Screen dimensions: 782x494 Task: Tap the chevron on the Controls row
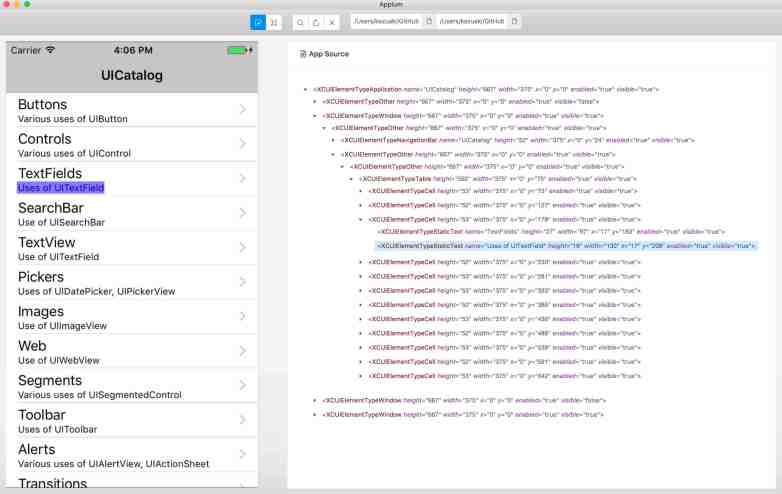243,144
